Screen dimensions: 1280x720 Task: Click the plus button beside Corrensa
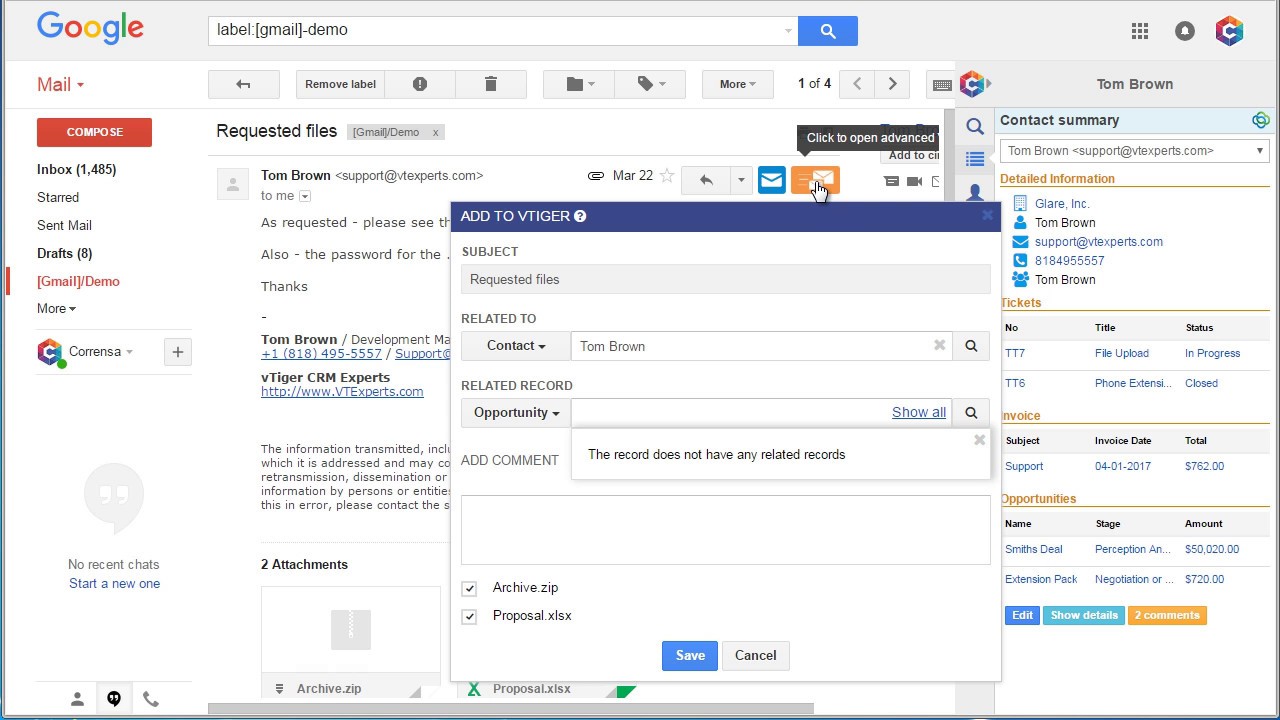click(178, 351)
